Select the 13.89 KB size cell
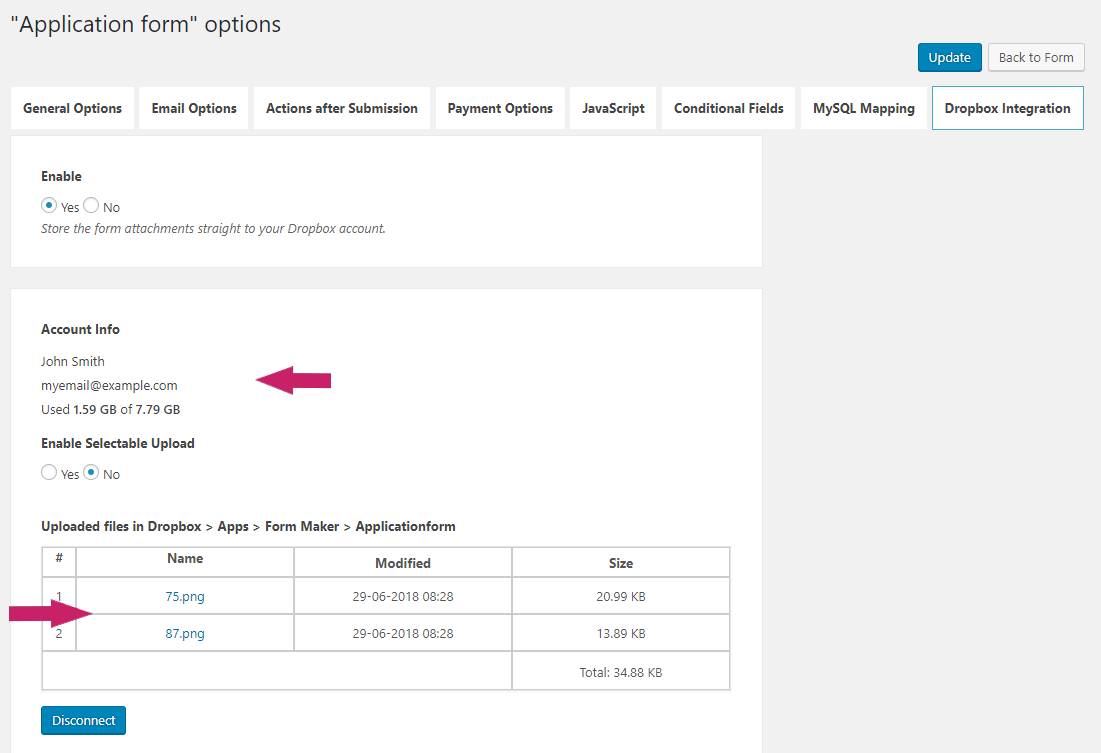The width and height of the screenshot is (1101, 753). pos(621,634)
